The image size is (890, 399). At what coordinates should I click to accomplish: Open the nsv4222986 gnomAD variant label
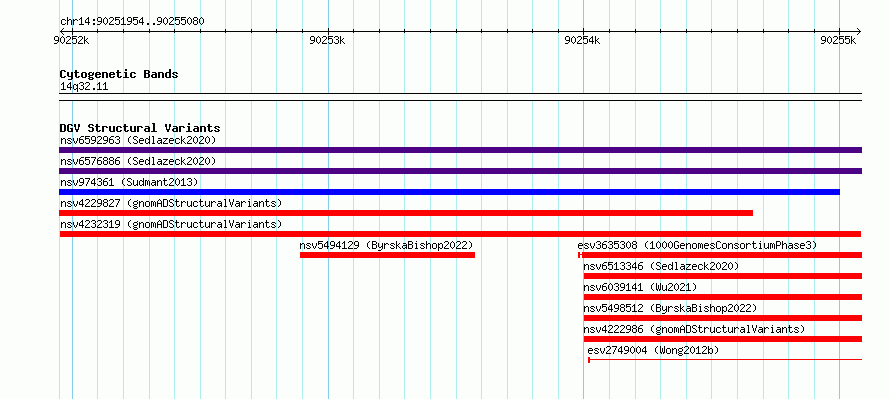point(694,329)
